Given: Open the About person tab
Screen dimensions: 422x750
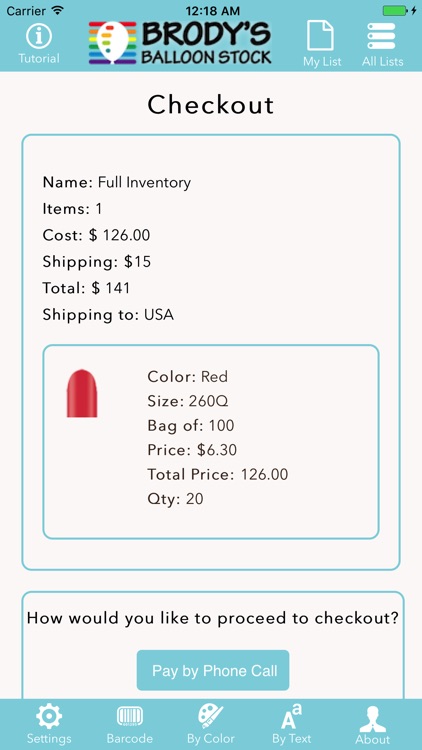Looking at the screenshot, I should [373, 725].
